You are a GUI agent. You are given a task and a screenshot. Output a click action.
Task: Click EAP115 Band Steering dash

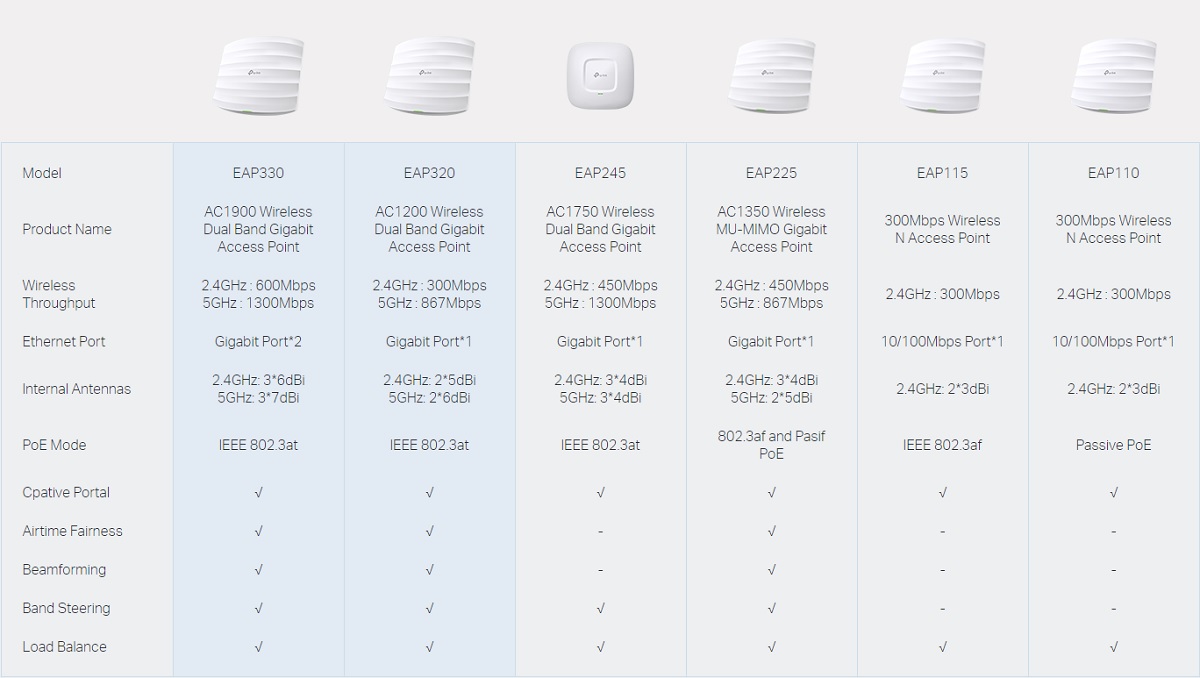[942, 609]
